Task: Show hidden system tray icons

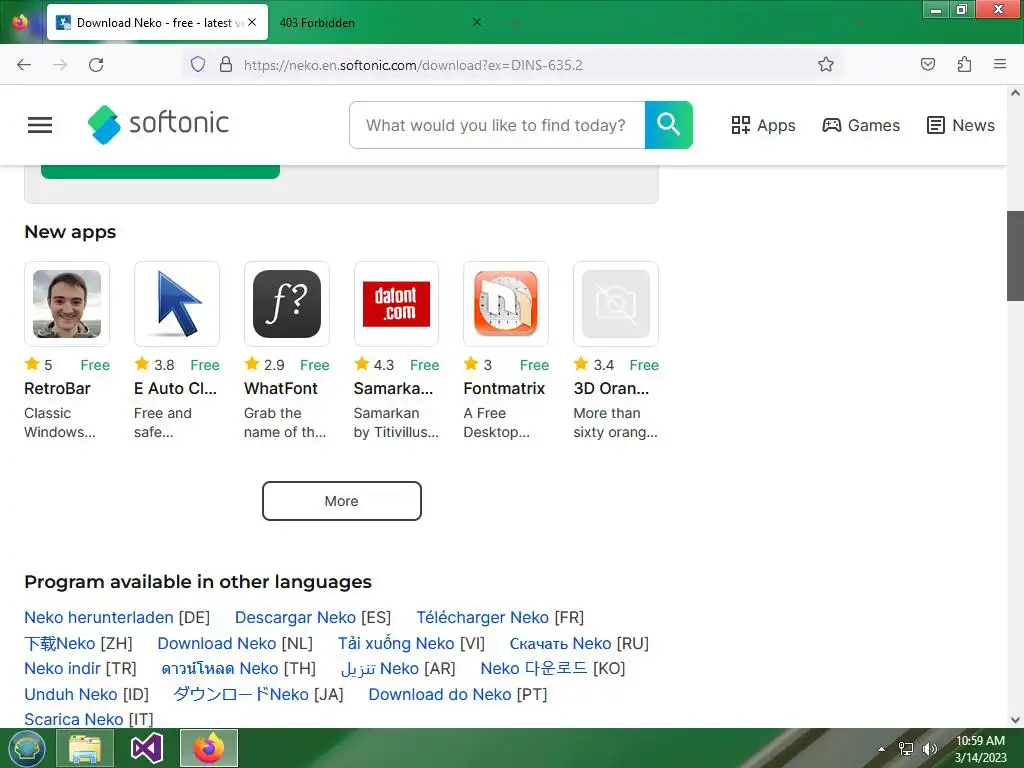Action: pyautogui.click(x=882, y=749)
